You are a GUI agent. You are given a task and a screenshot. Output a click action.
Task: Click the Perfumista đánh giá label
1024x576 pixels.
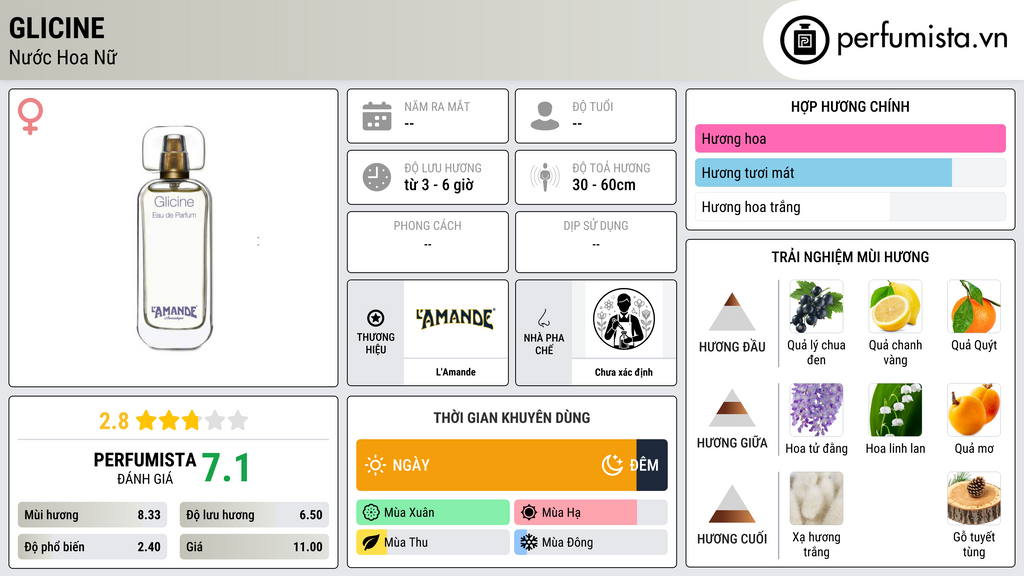click(x=145, y=468)
